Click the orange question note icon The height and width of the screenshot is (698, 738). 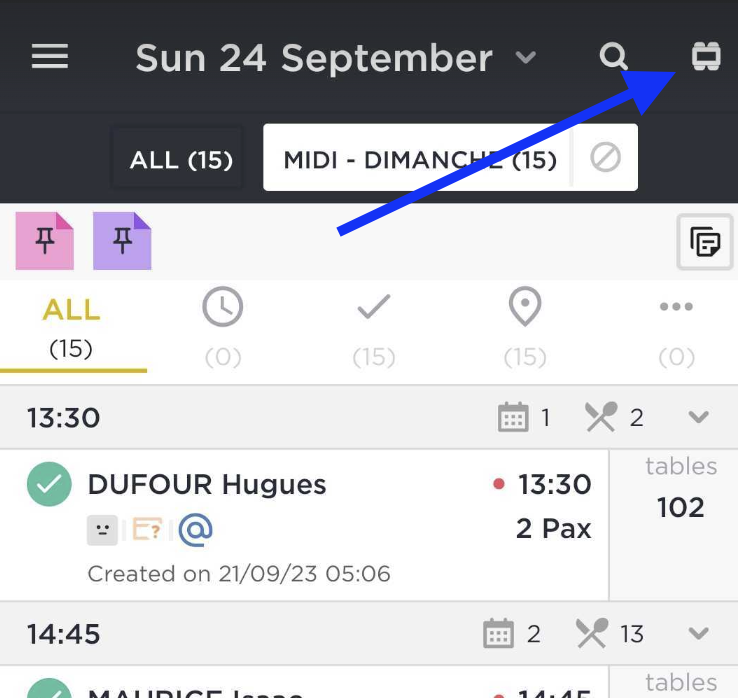[147, 529]
